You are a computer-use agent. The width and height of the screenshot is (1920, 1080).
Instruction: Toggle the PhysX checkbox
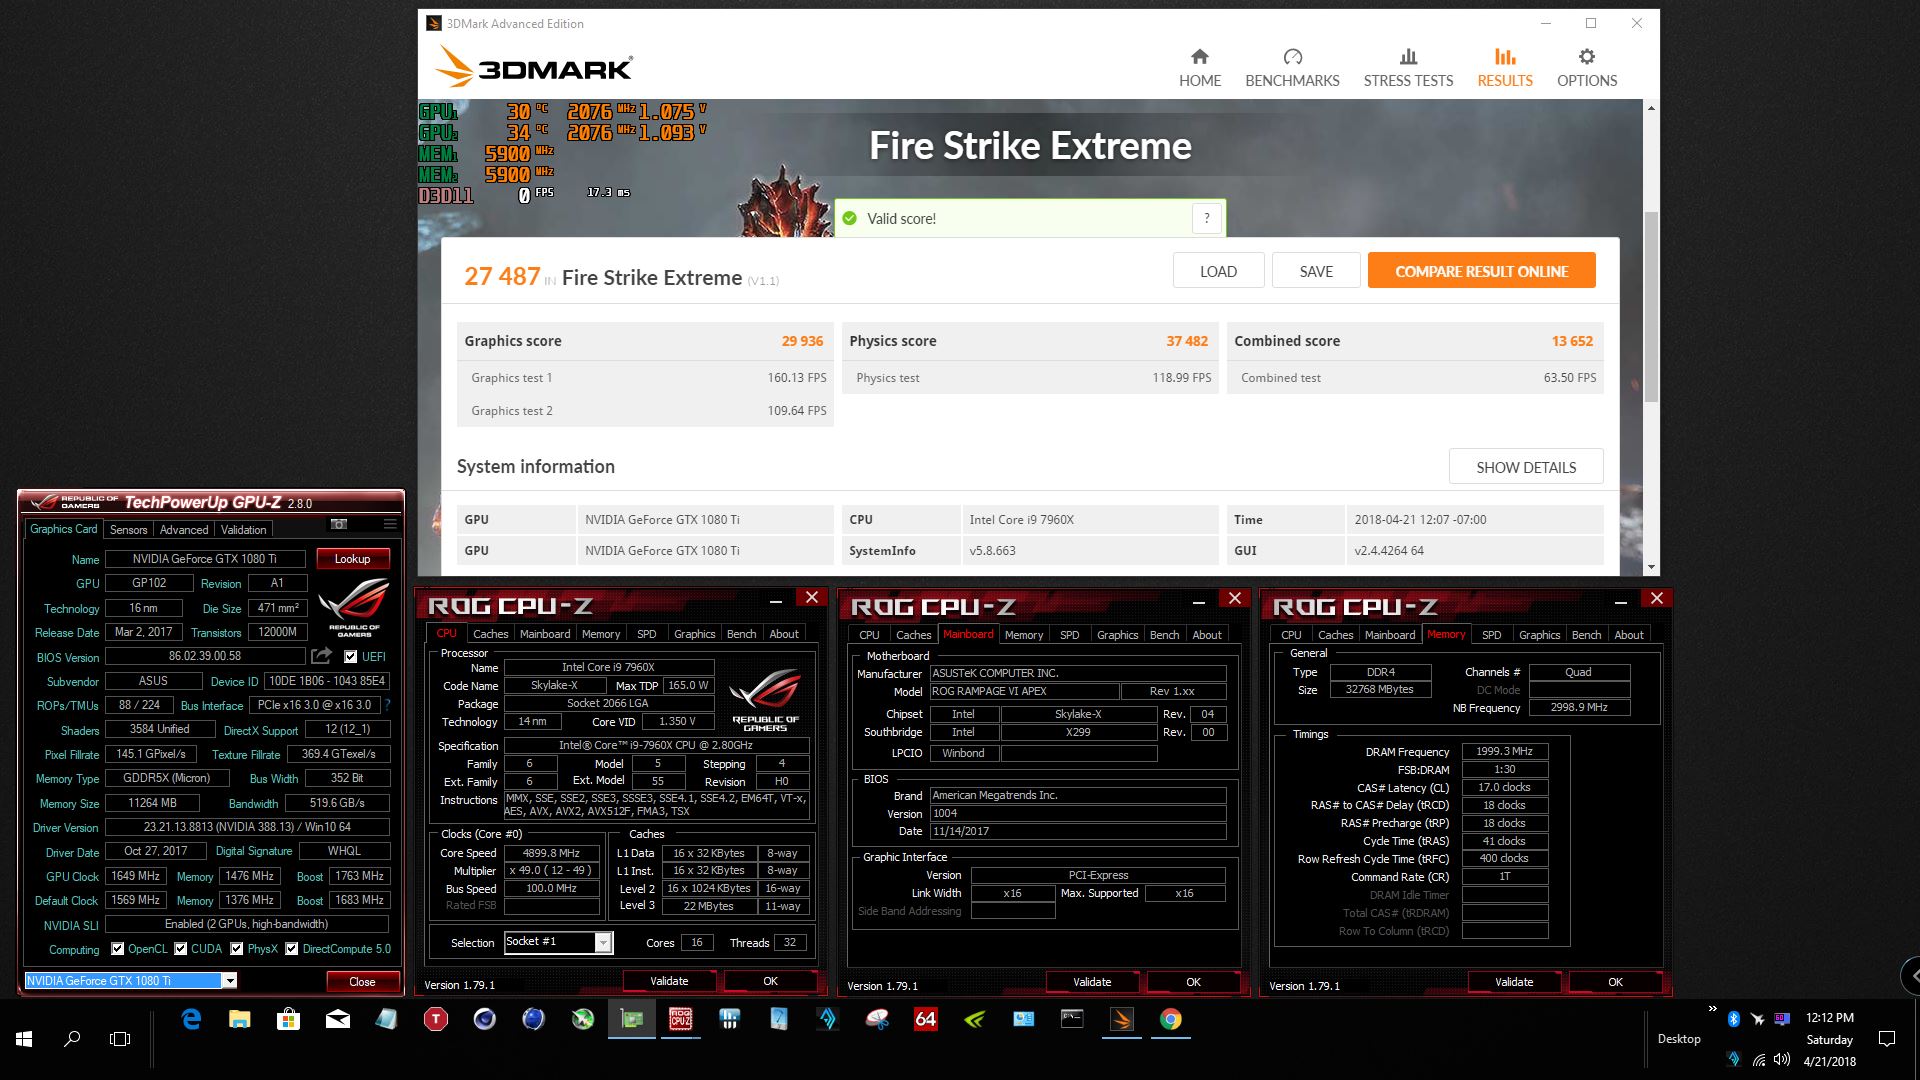point(237,948)
